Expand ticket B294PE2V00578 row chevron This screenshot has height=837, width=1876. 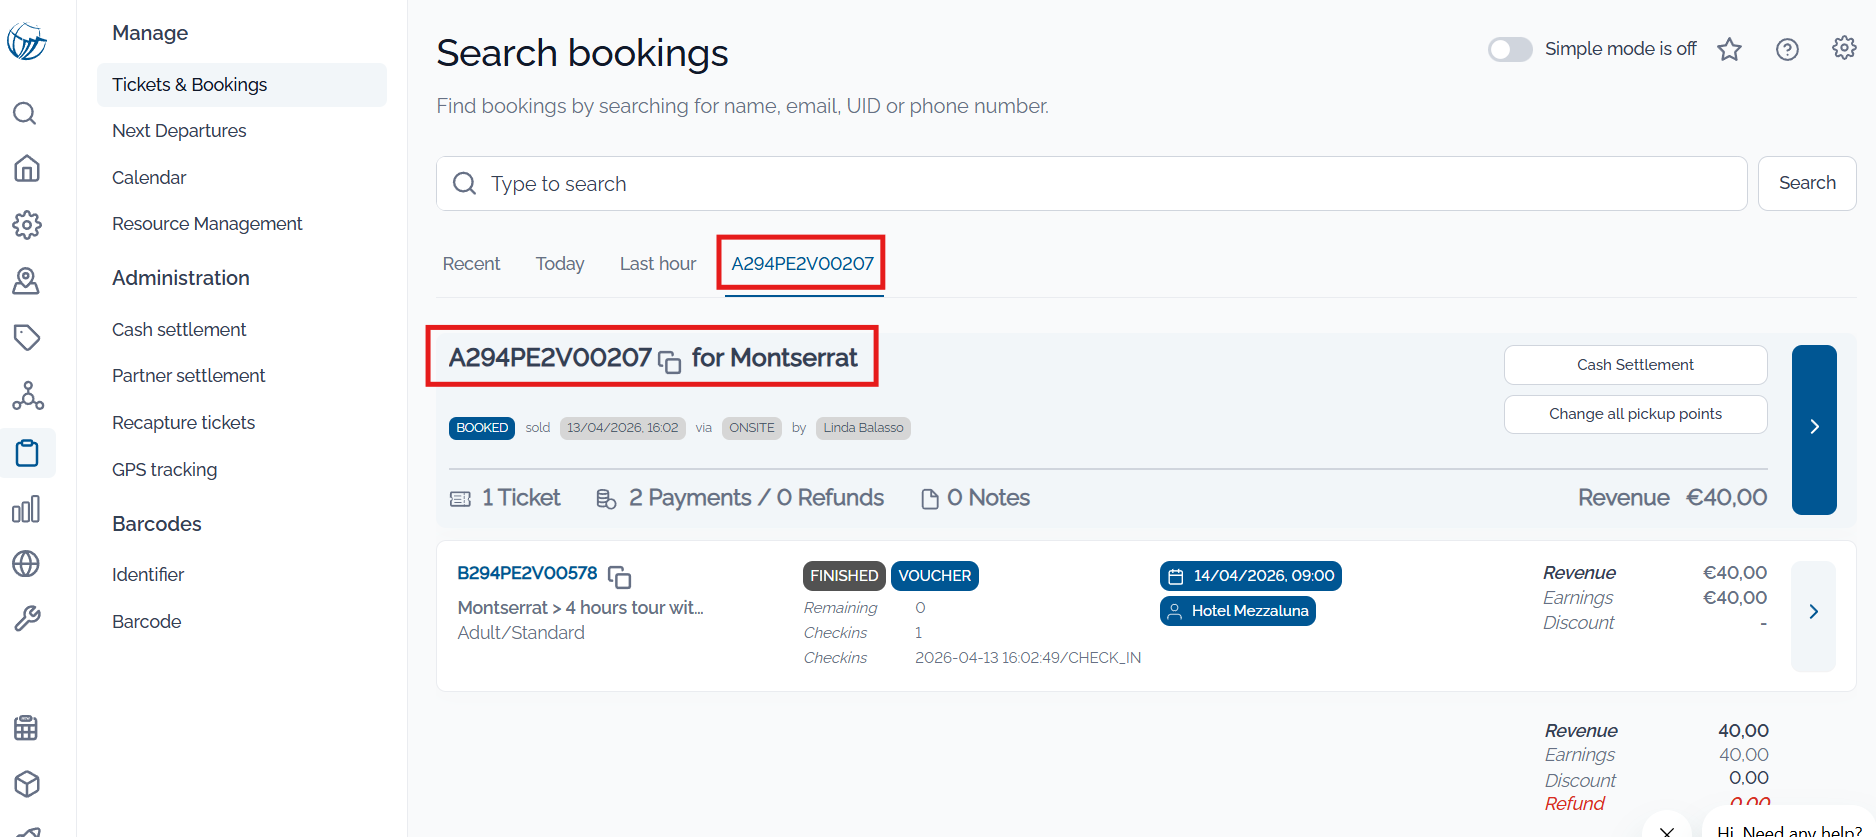pos(1813,615)
